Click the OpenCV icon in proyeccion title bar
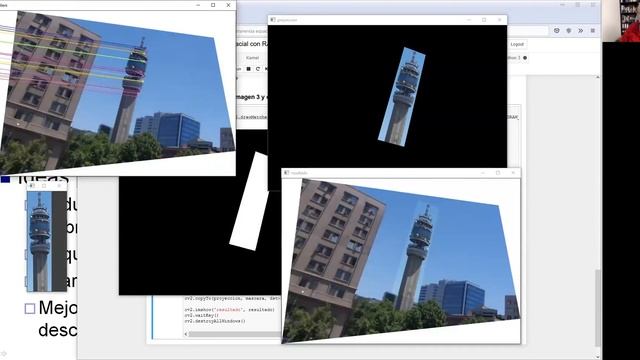 click(x=273, y=20)
